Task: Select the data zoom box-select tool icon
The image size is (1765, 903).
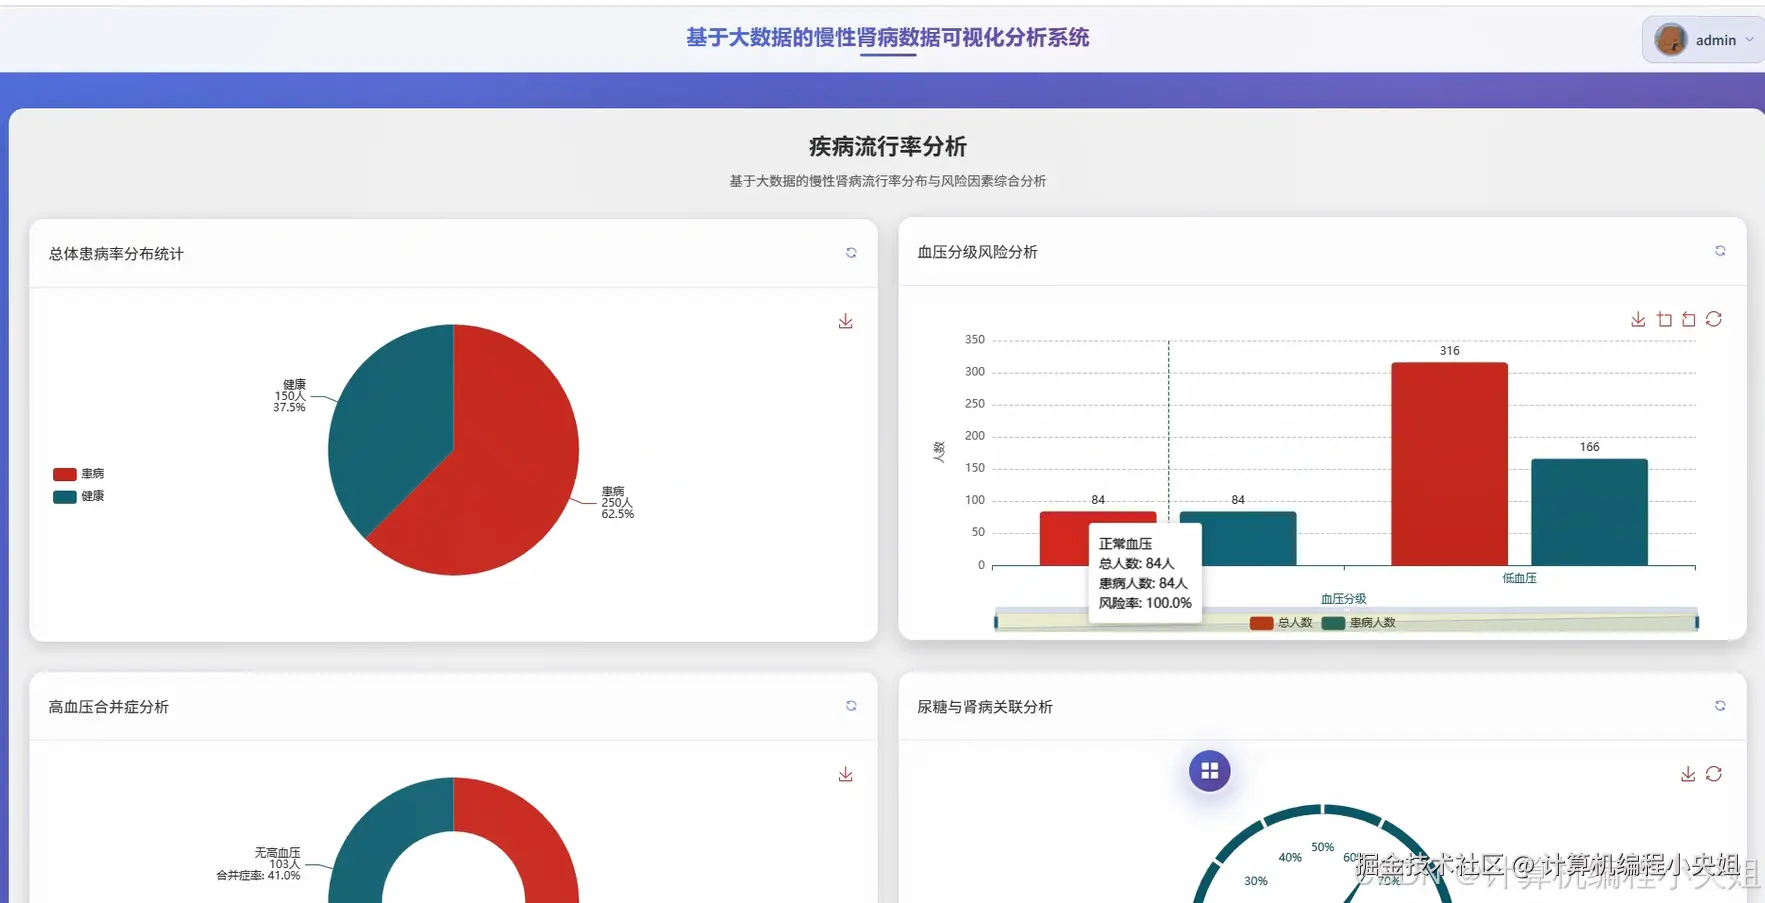Action: 1664,319
